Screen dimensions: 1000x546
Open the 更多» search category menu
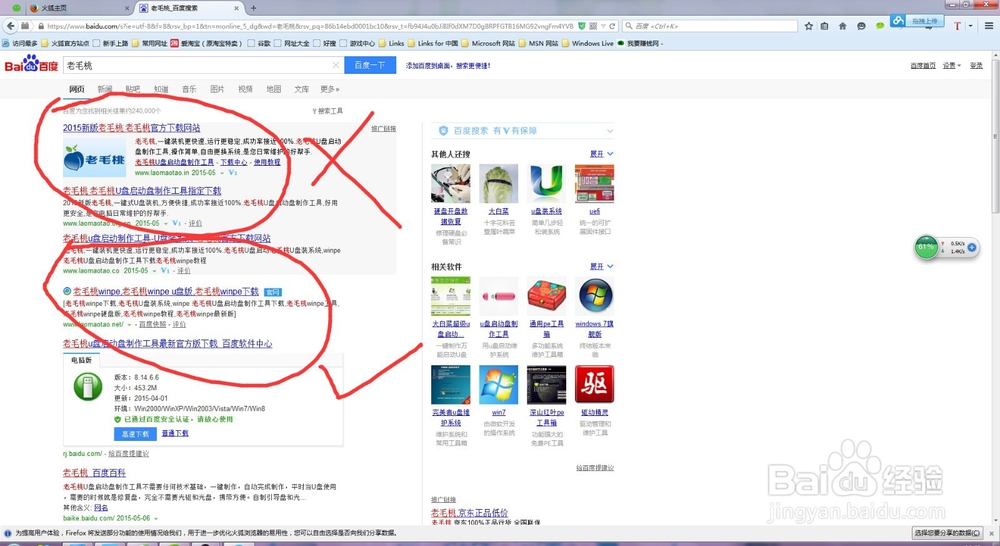tap(330, 89)
